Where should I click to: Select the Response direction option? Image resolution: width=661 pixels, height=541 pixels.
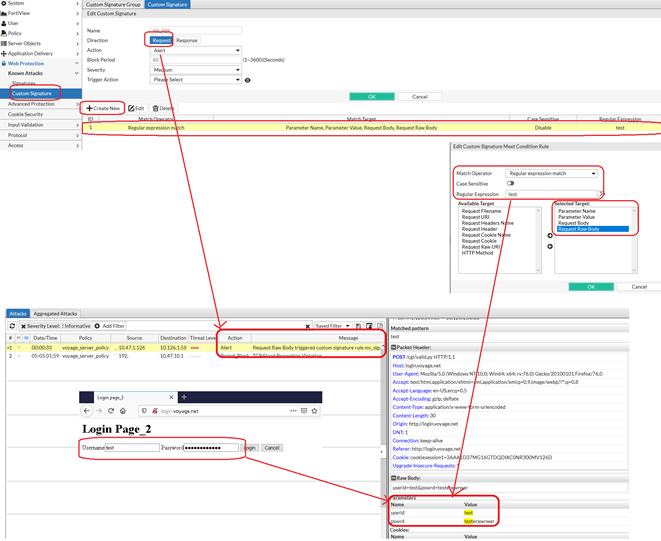(187, 40)
